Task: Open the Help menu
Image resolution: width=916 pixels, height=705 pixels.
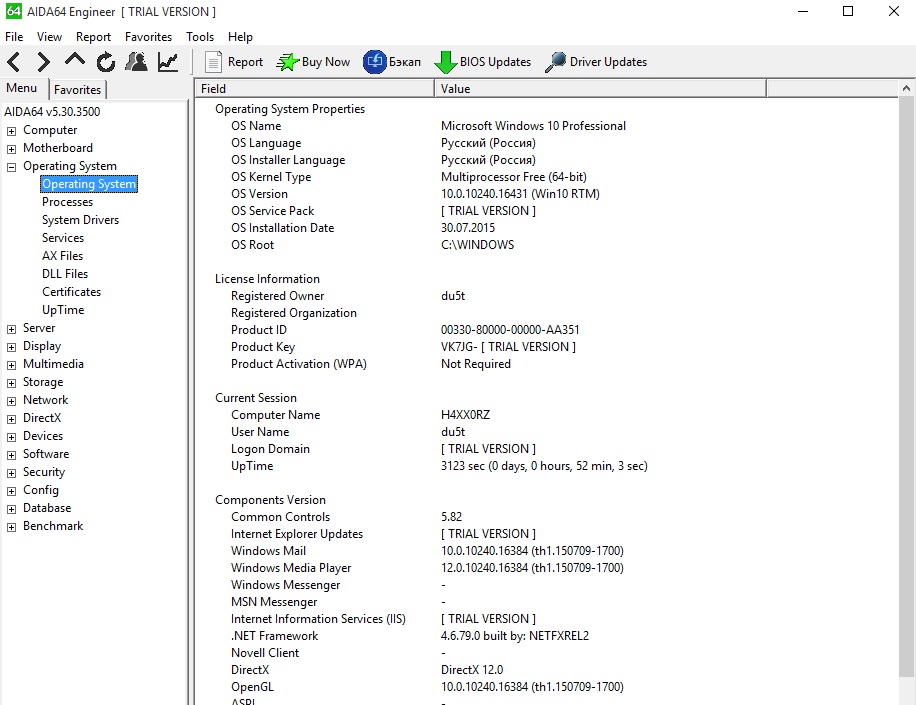Action: click(x=240, y=36)
